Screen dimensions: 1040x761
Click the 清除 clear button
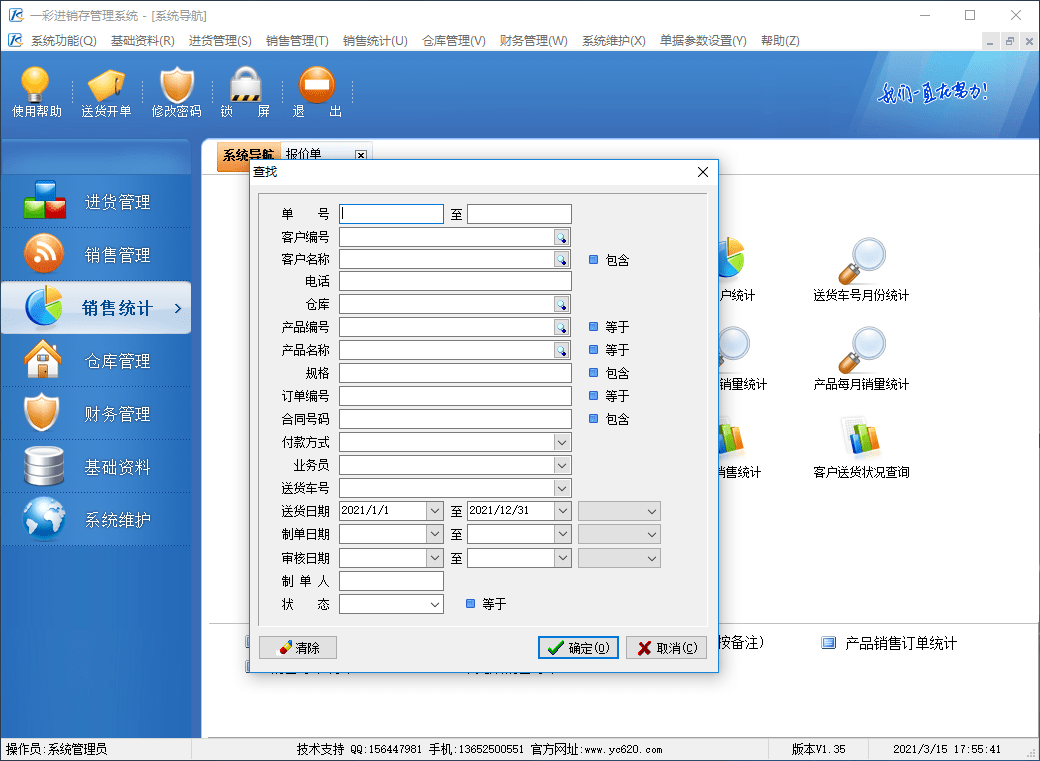click(298, 647)
